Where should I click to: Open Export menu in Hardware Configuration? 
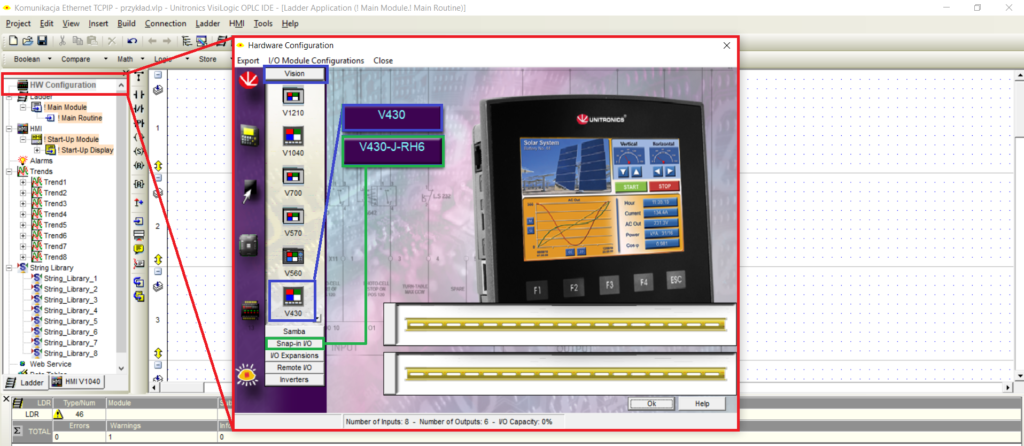248,60
